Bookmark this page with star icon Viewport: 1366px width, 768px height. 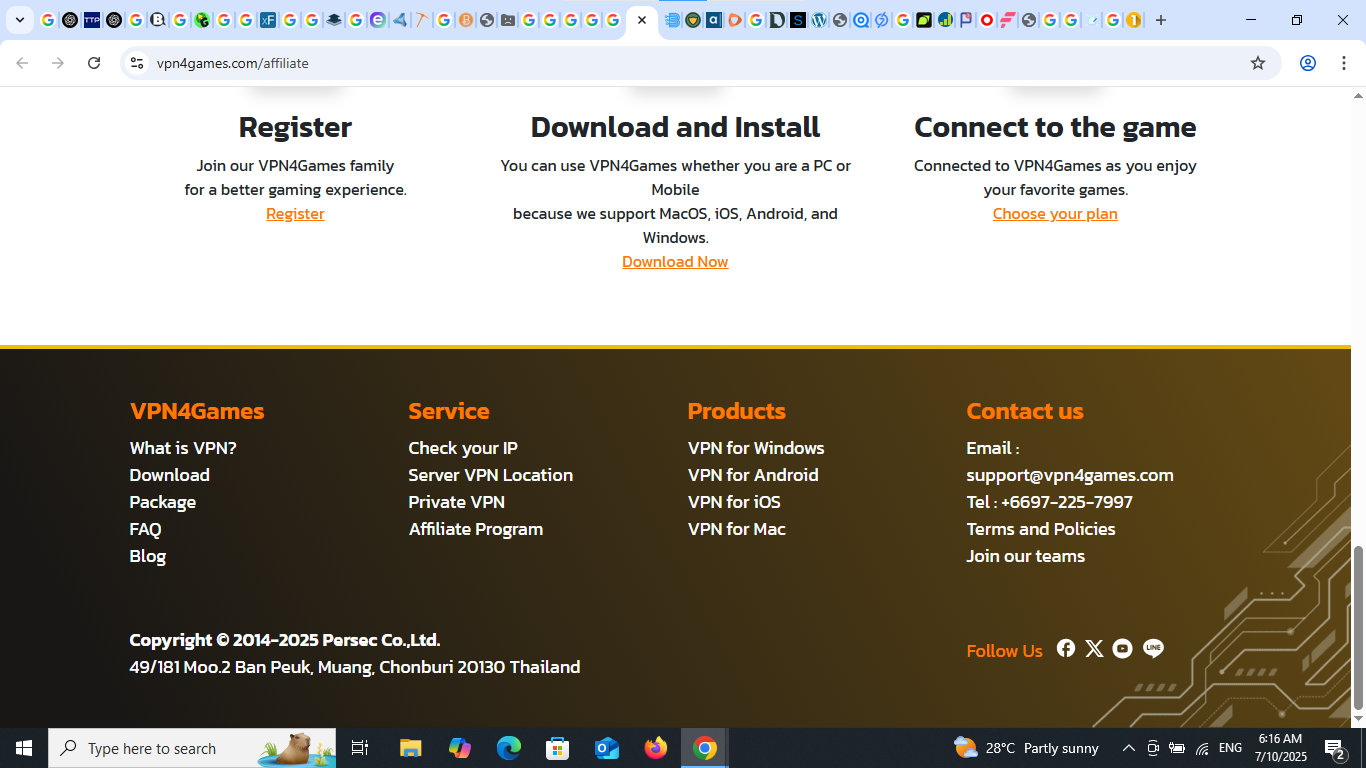[x=1258, y=63]
